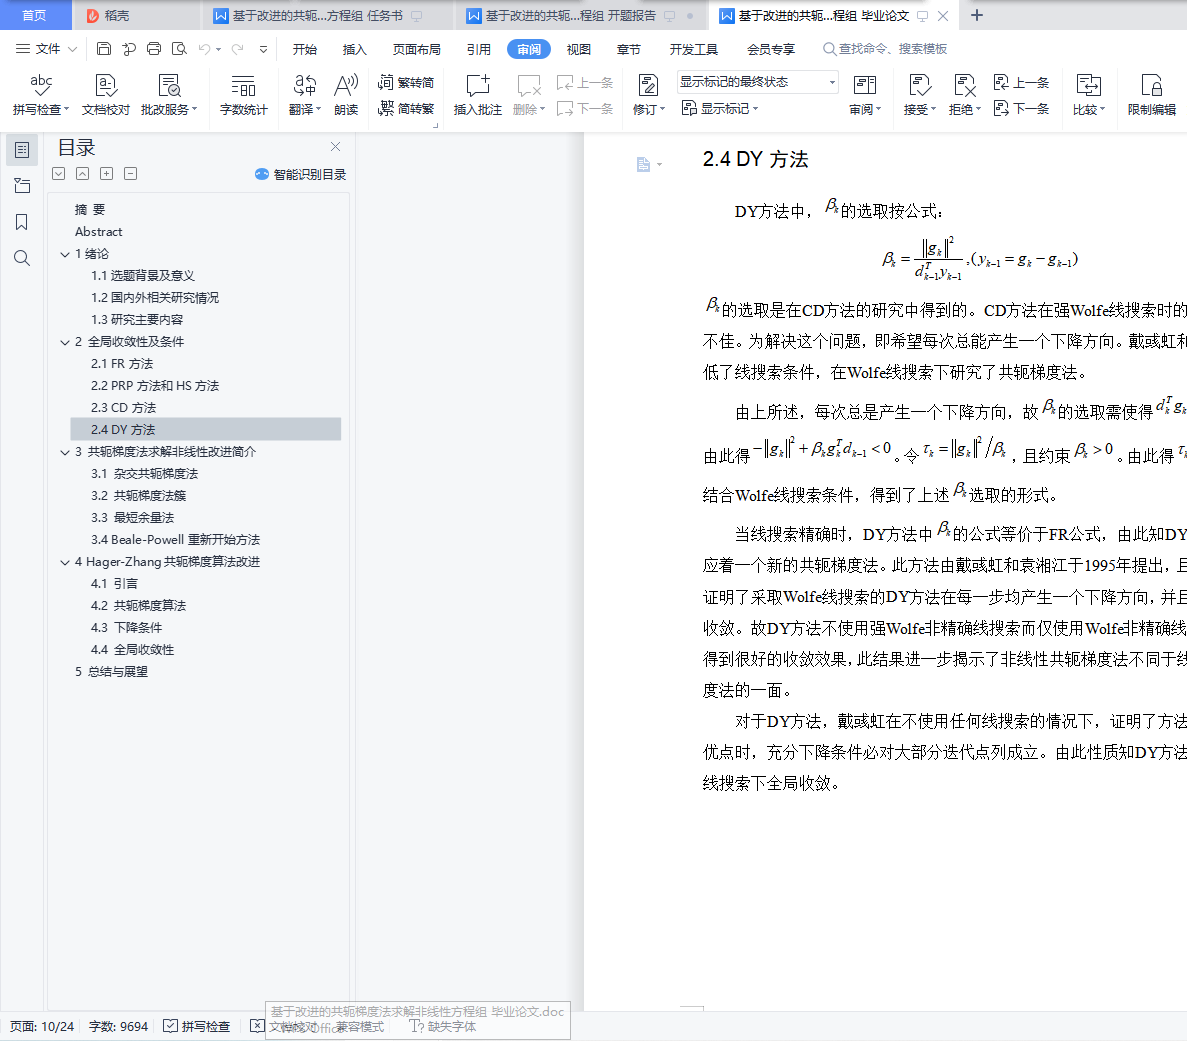Open quick access toolbar customize arrow
This screenshot has width=1187, height=1041.
pyautogui.click(x=263, y=49)
